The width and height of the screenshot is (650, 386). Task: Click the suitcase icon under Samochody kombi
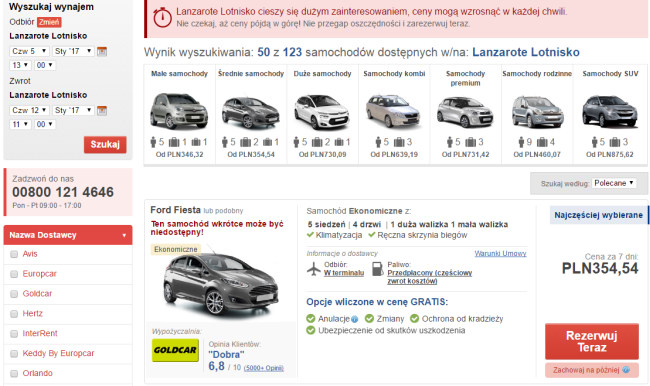[x=399, y=142]
